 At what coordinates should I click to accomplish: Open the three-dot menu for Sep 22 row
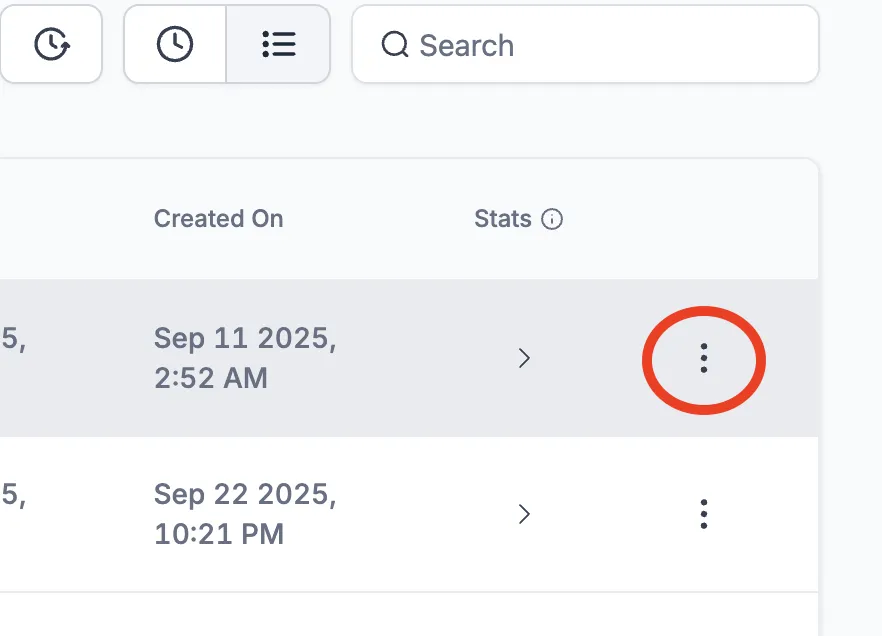(x=704, y=514)
